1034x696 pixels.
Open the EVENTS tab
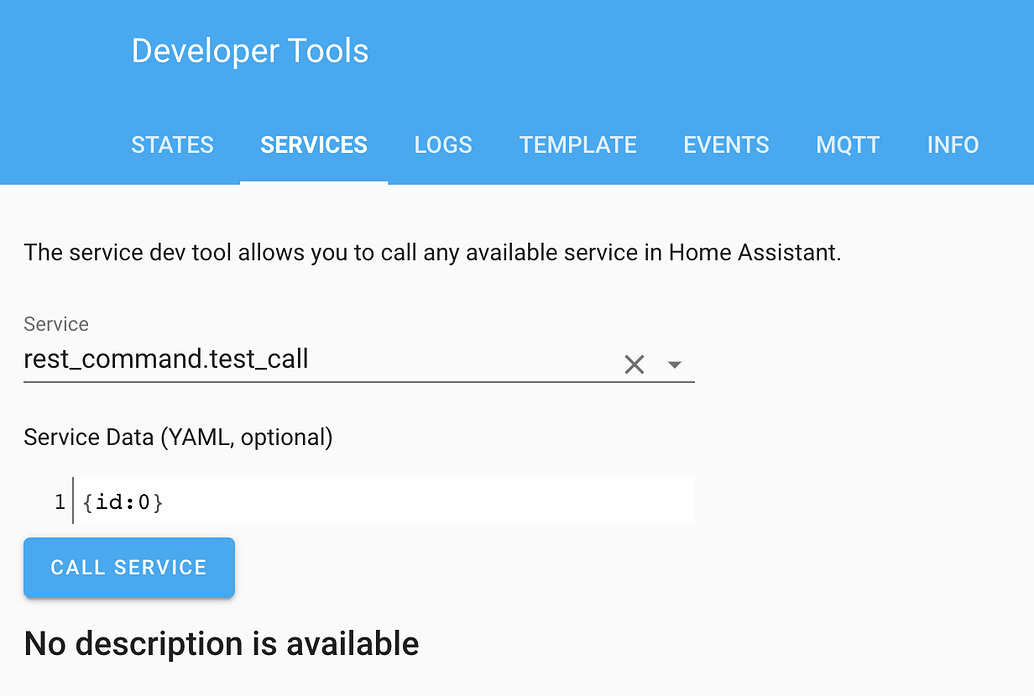726,145
